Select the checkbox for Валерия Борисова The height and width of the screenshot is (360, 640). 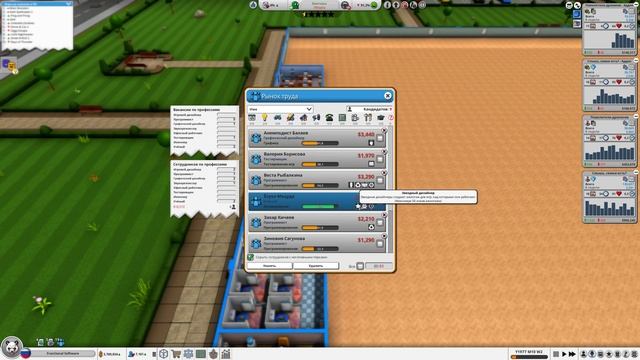[x=380, y=159]
